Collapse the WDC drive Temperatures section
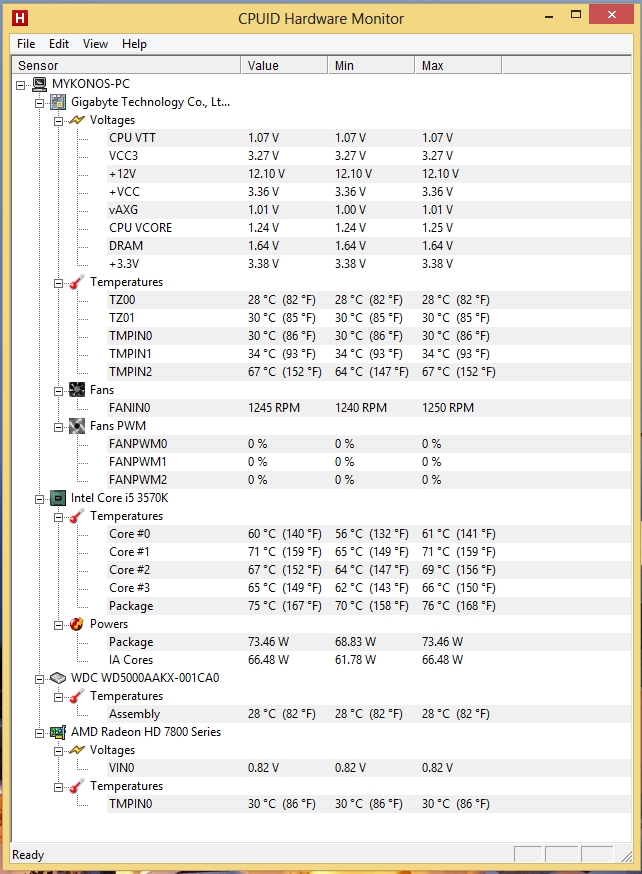642x874 pixels. point(59,697)
